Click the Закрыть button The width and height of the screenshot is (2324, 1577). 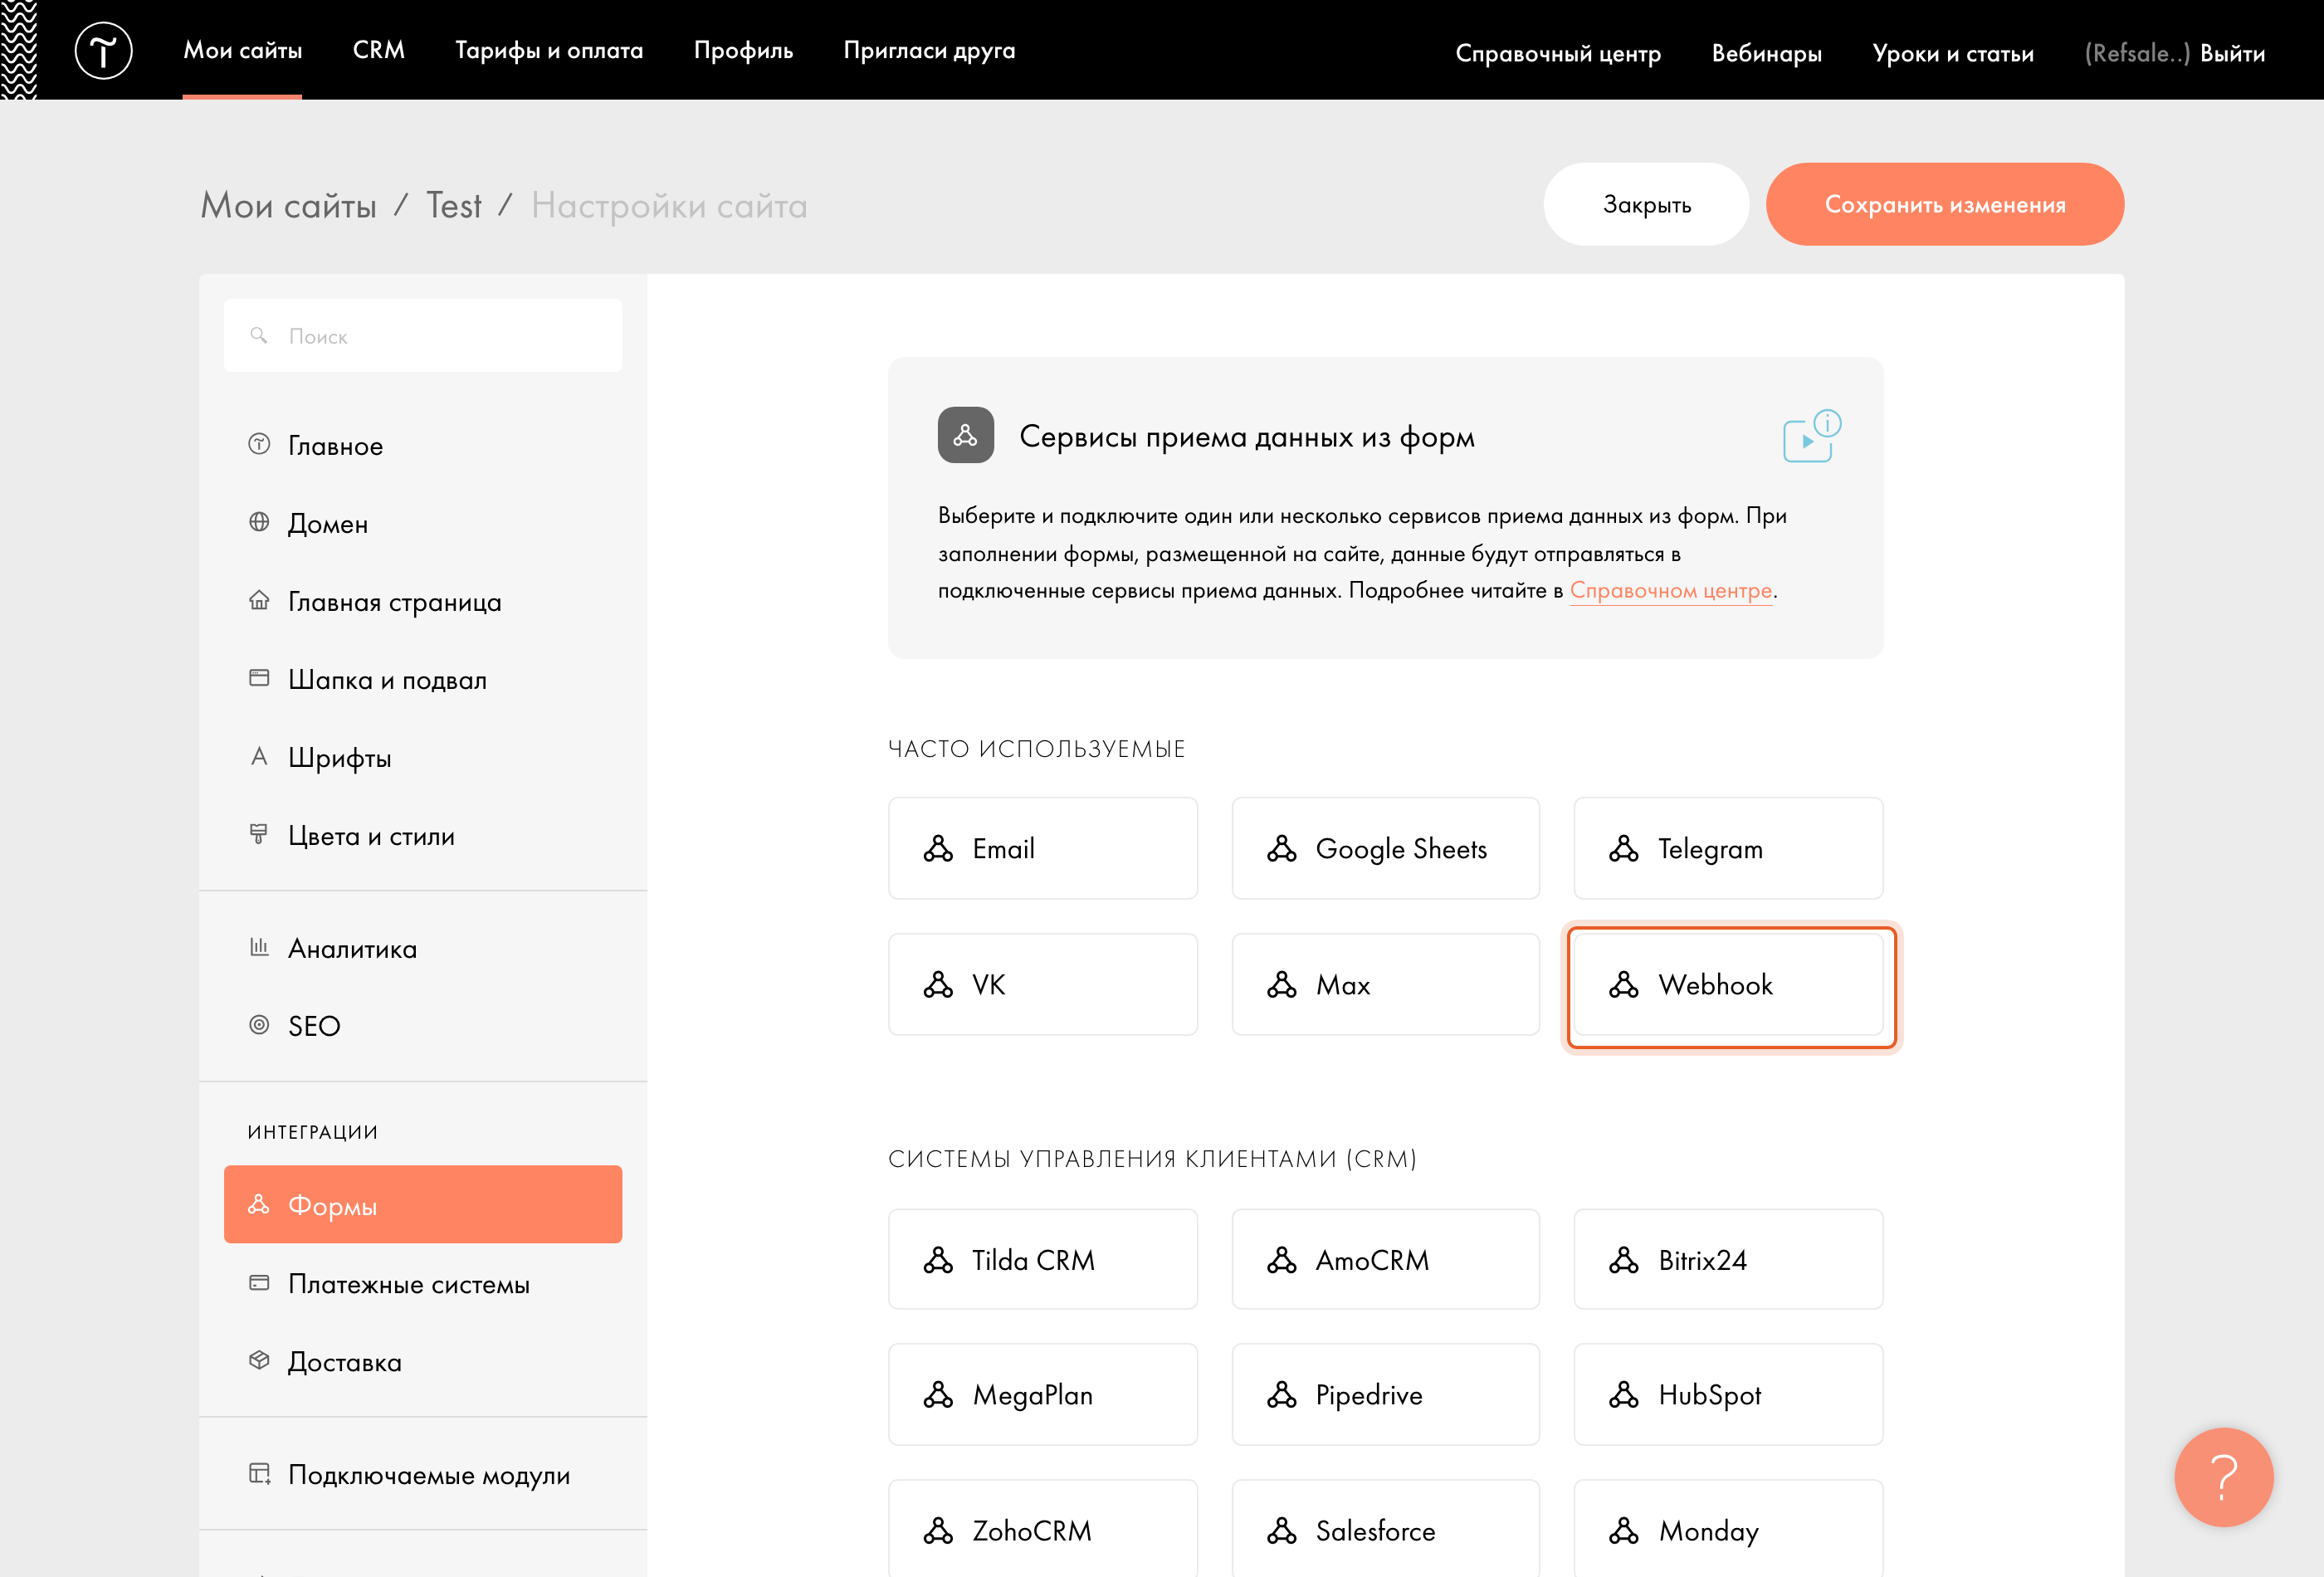(1646, 204)
